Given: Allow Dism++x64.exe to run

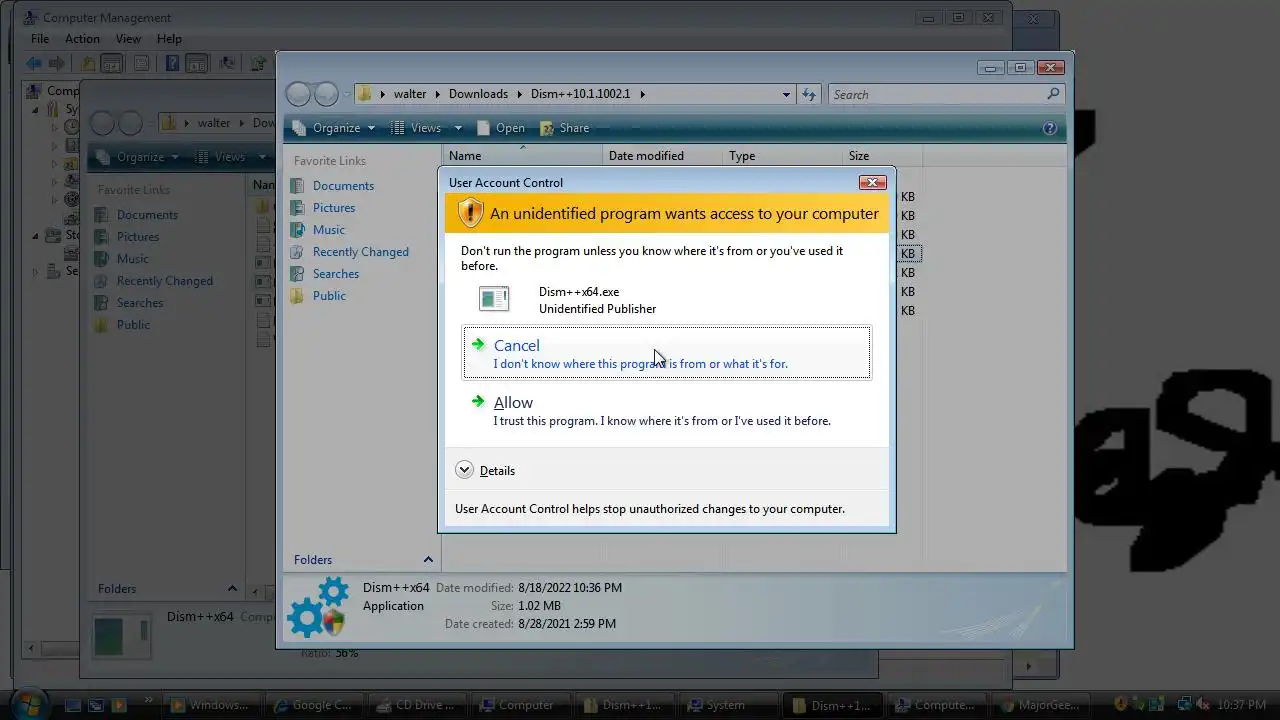Looking at the screenshot, I should click(666, 410).
